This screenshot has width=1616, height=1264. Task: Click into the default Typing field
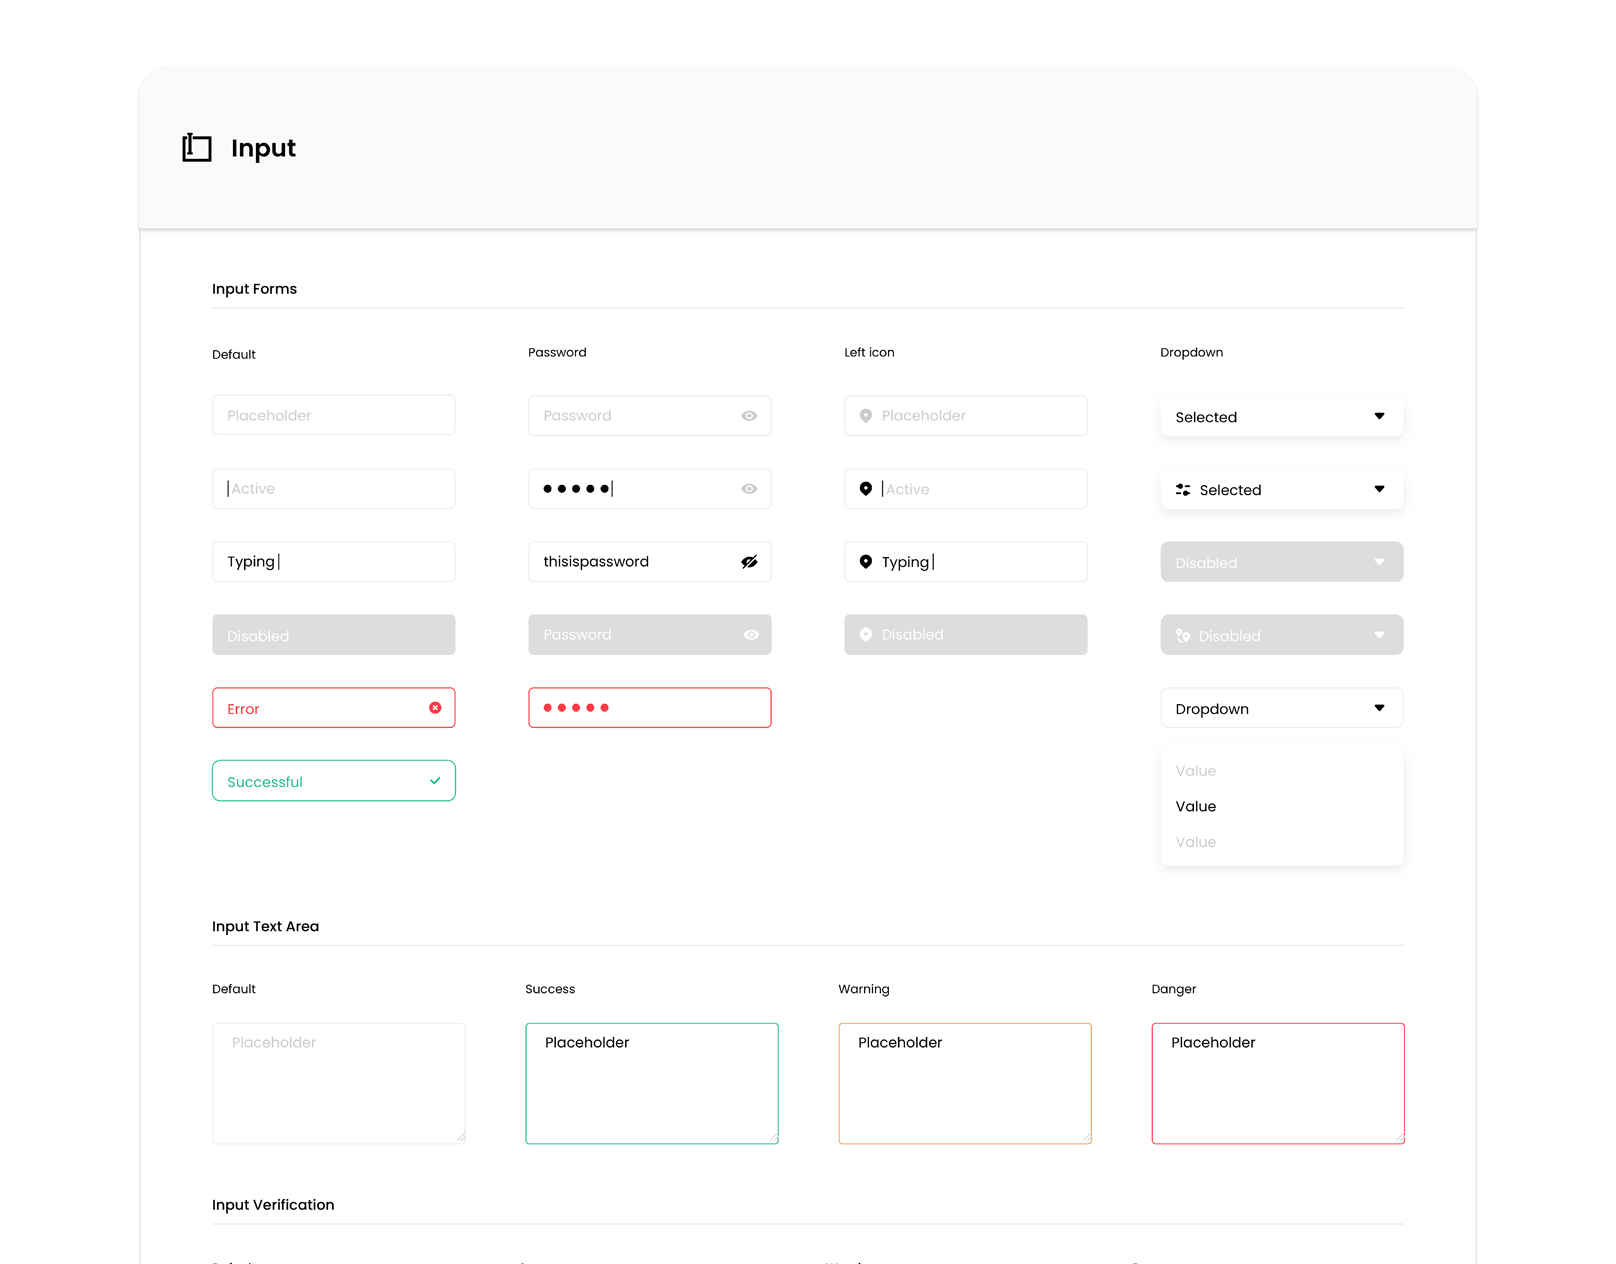pos(334,562)
